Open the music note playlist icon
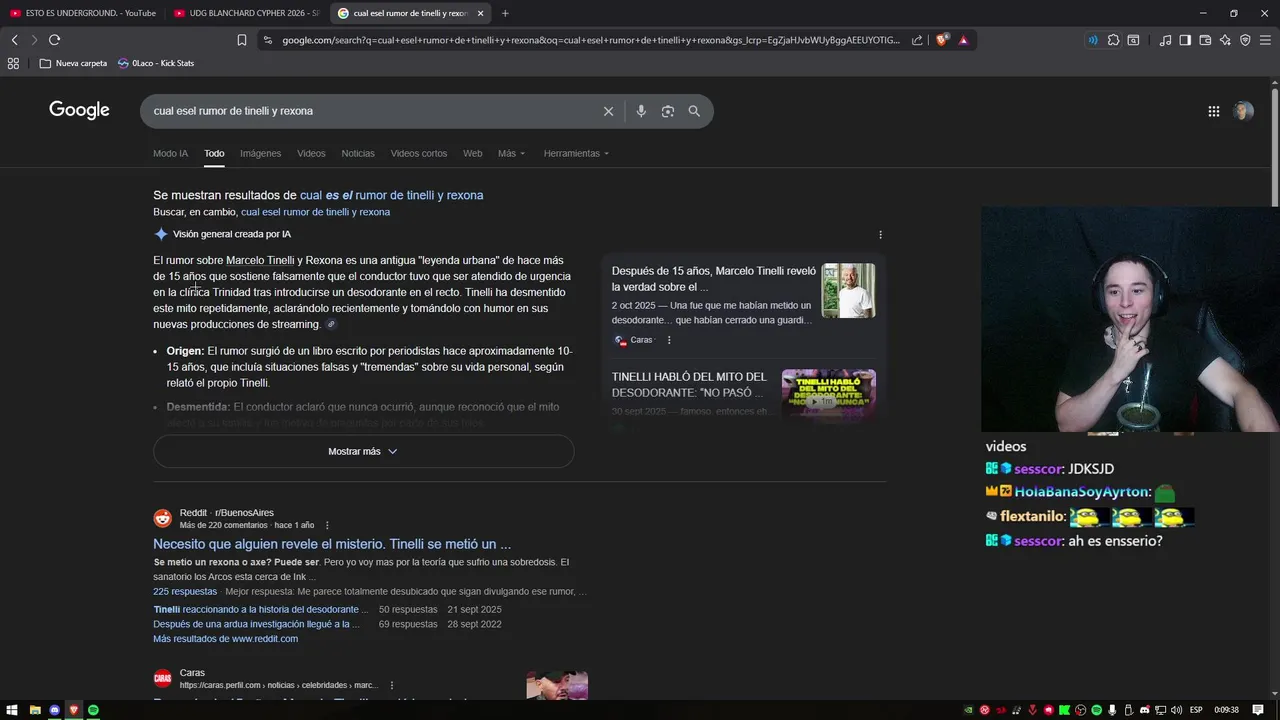 pyautogui.click(x=1165, y=40)
